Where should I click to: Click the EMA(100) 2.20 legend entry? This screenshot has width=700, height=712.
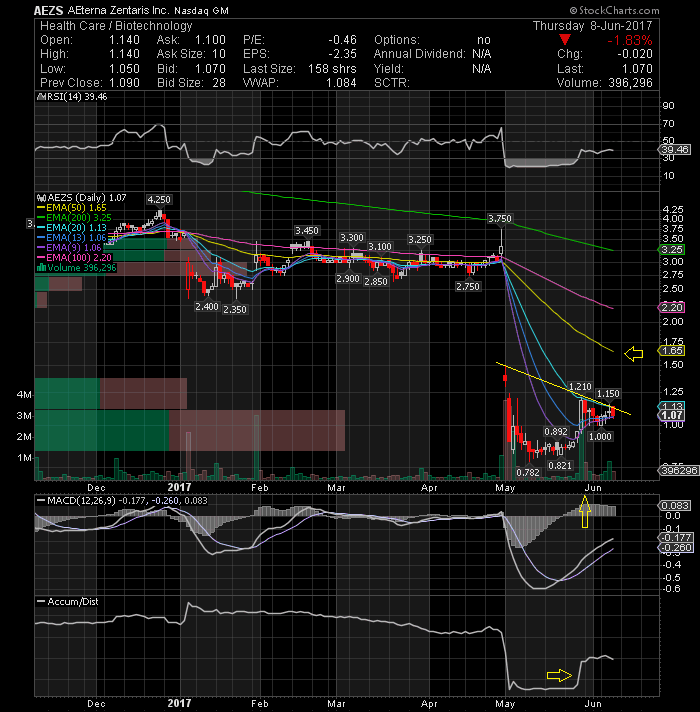tap(74, 258)
